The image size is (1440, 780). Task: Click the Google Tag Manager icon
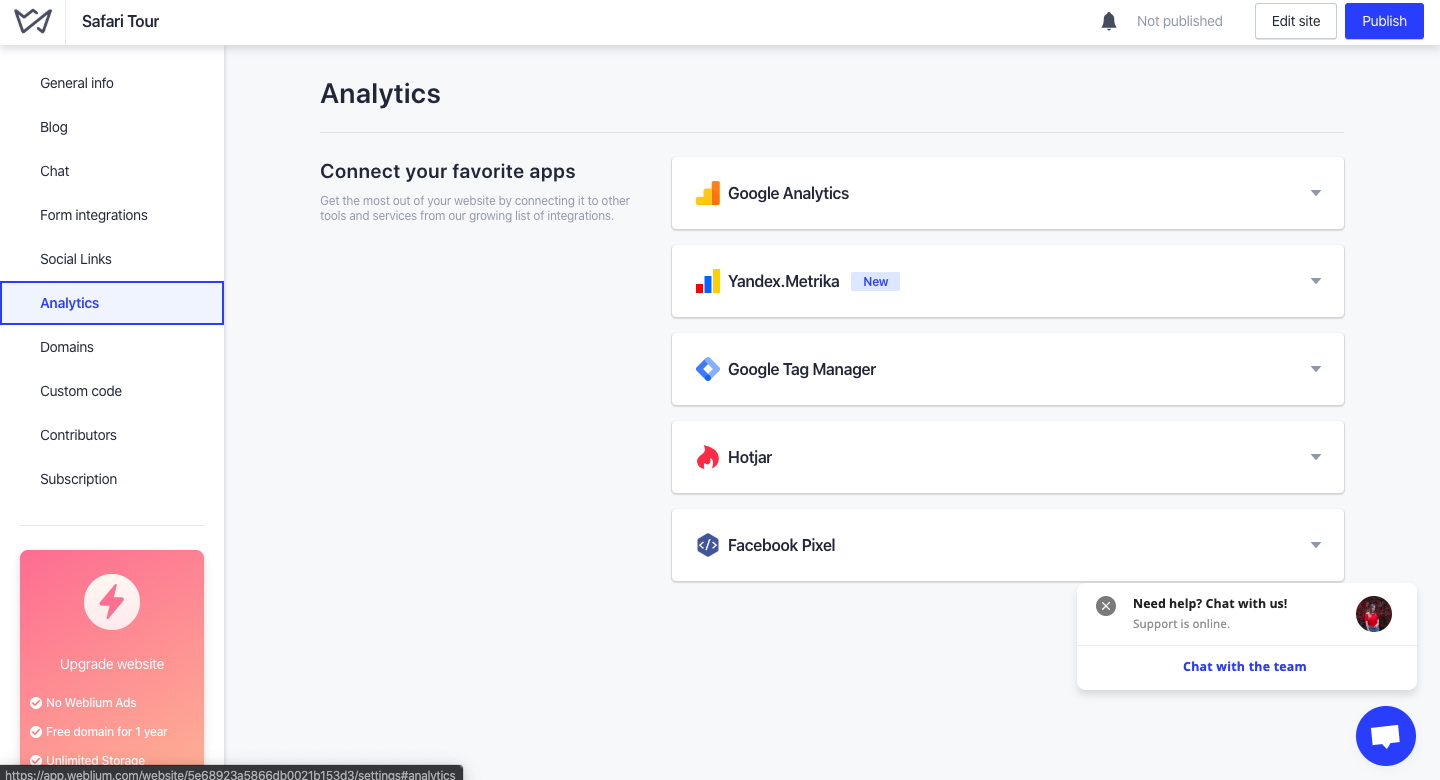708,369
